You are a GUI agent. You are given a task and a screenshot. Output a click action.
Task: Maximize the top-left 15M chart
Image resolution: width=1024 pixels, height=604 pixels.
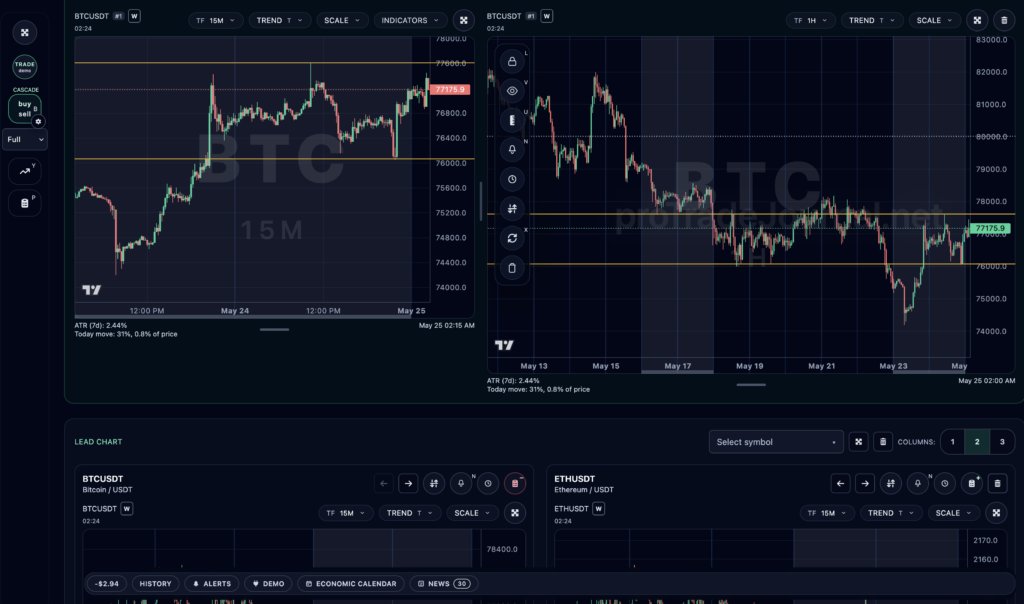tap(464, 20)
